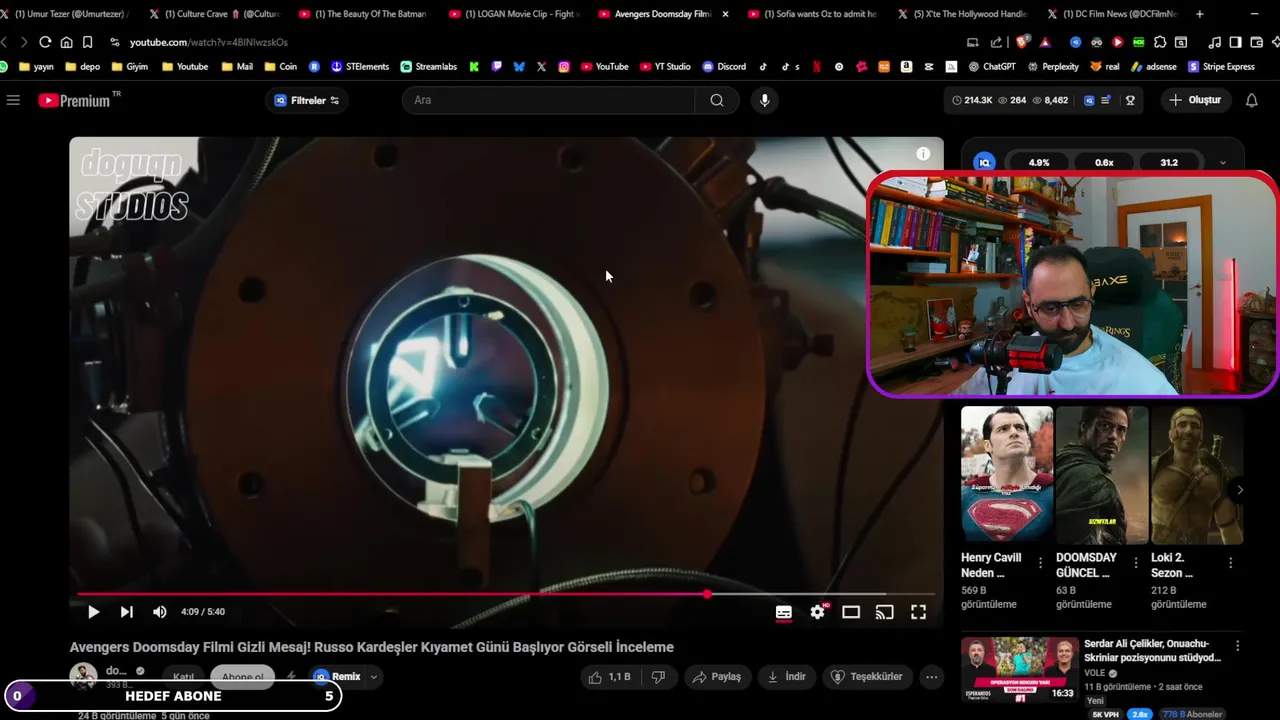
Task: Open options for DOOMSDAY GÜNCEL short
Action: tap(1135, 563)
